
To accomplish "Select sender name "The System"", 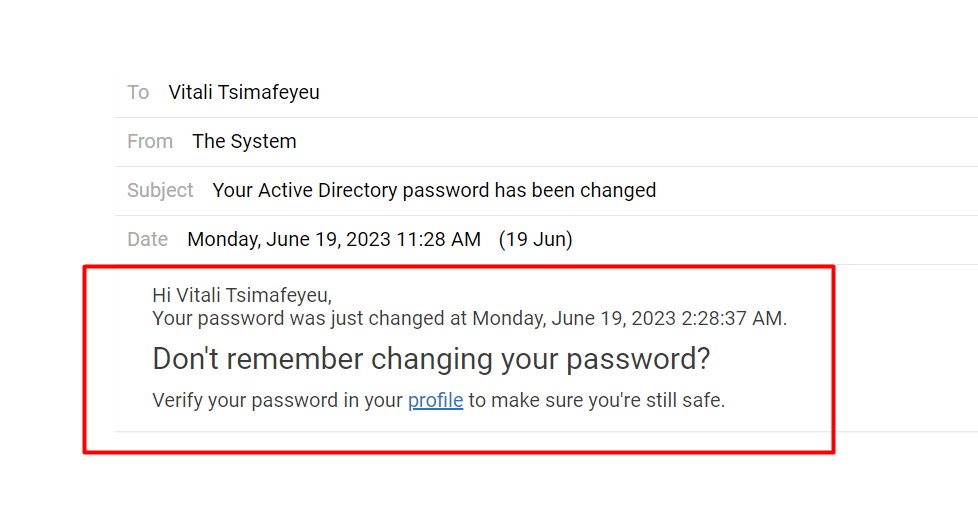I will [244, 142].
